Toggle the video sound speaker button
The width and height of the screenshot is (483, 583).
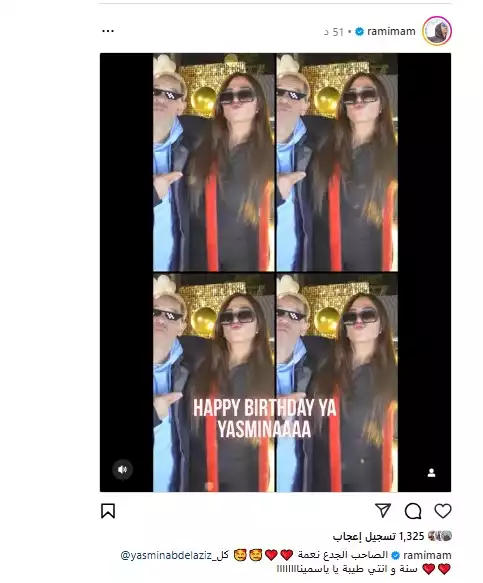click(122, 470)
